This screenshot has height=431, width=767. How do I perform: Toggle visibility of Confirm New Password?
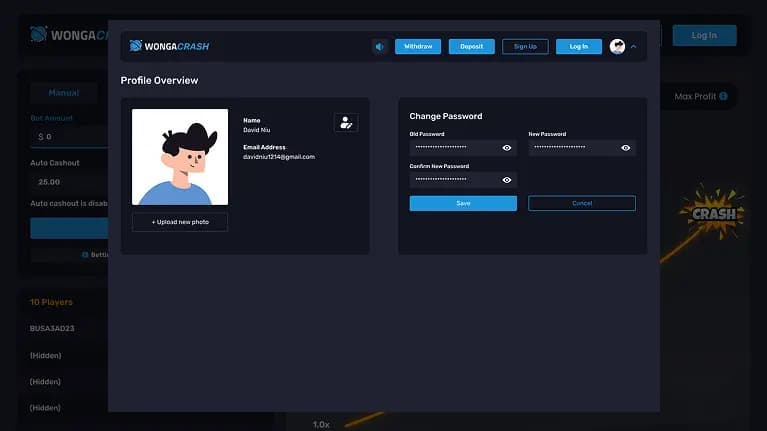tap(507, 180)
